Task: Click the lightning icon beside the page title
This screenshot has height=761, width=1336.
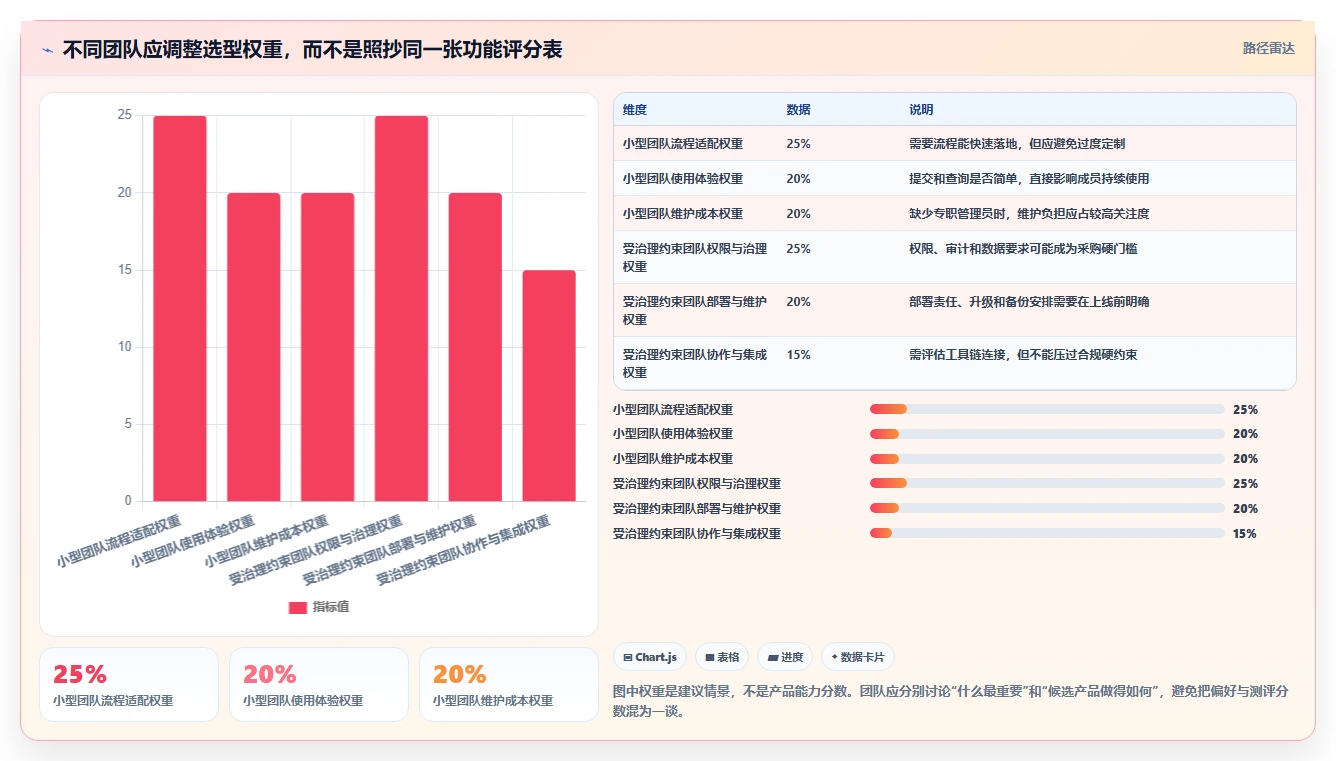Action: click(48, 49)
